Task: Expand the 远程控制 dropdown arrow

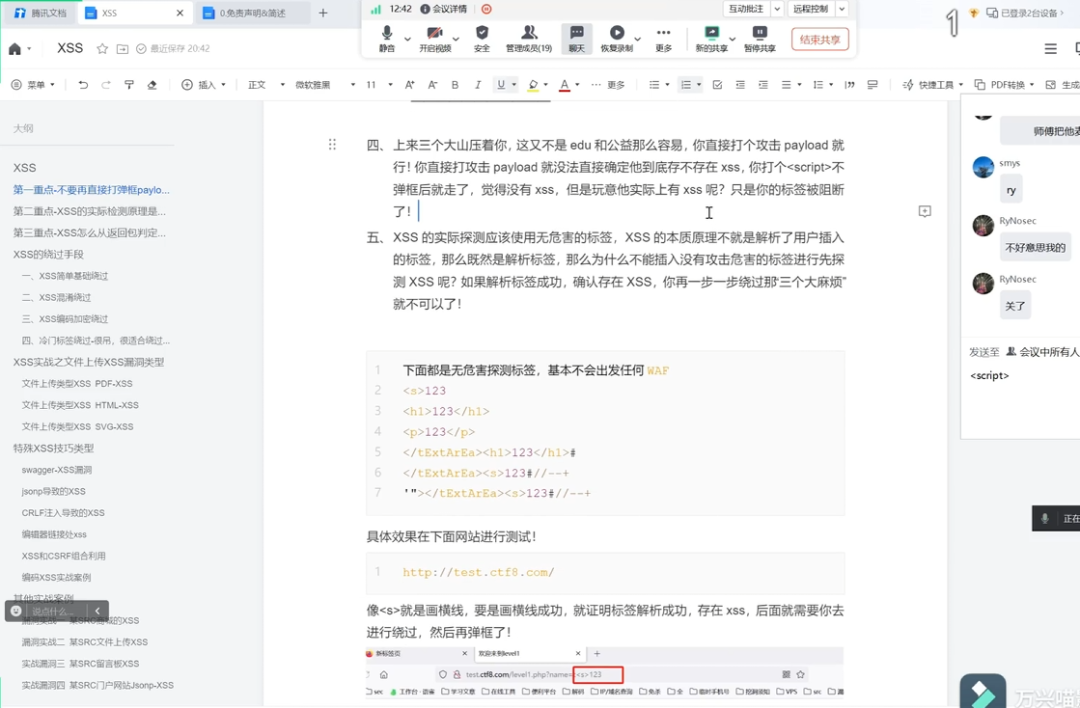Action: coord(842,9)
